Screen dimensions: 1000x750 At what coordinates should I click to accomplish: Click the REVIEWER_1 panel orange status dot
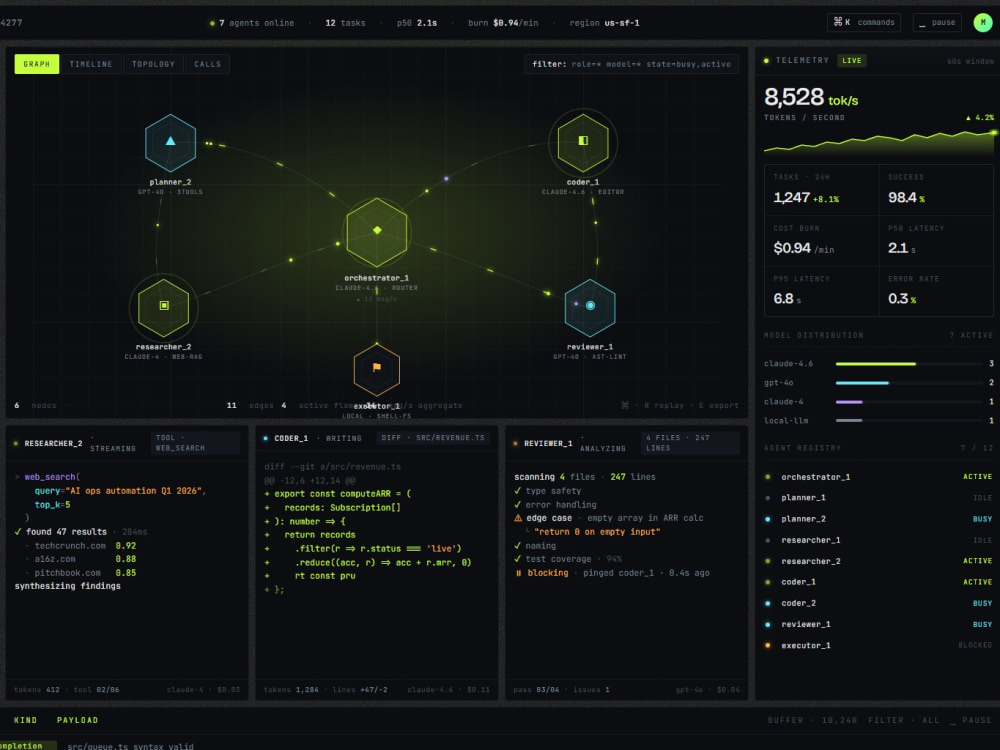point(515,443)
